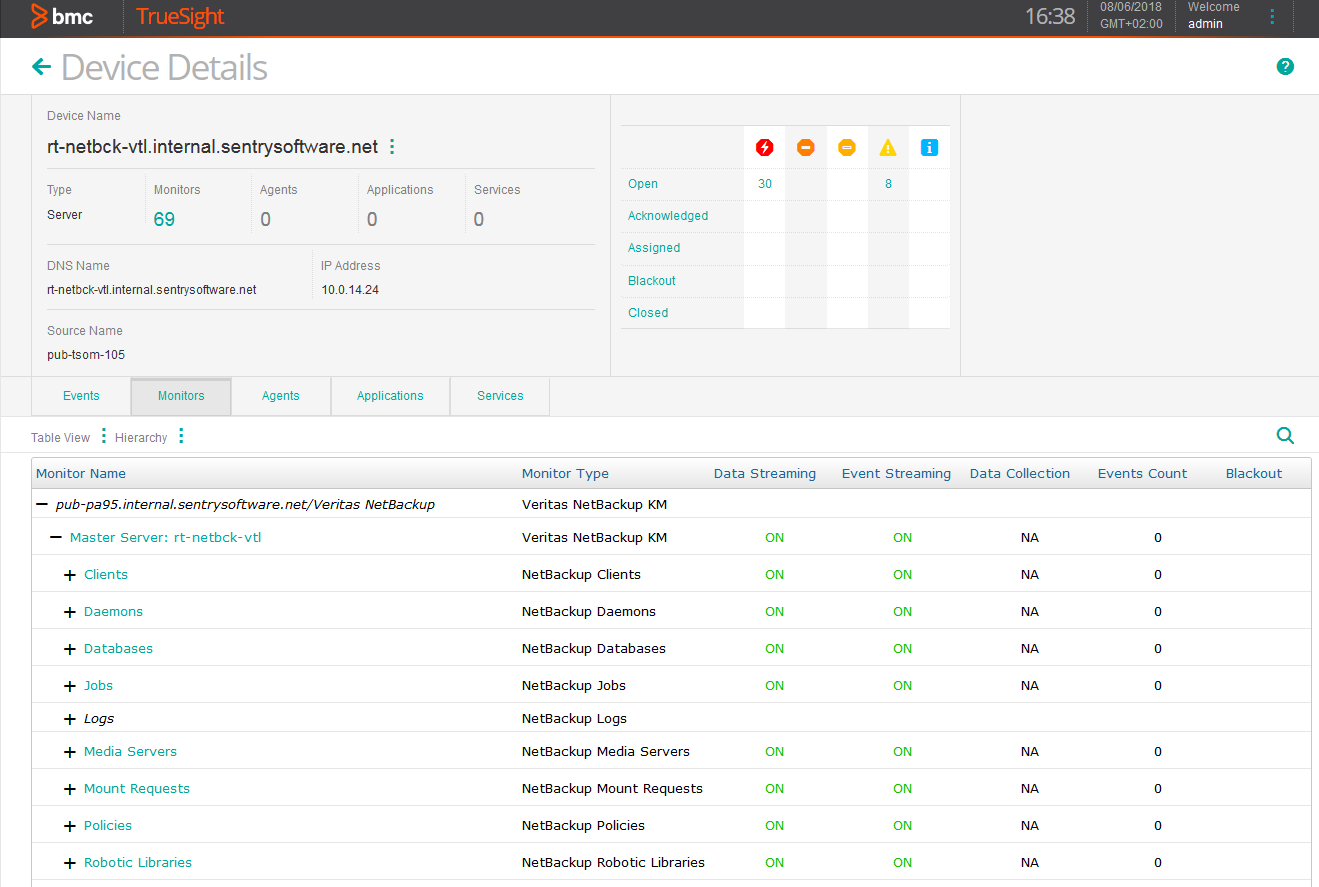Switch to the Applications tab
This screenshot has height=887, width=1319.
point(390,396)
